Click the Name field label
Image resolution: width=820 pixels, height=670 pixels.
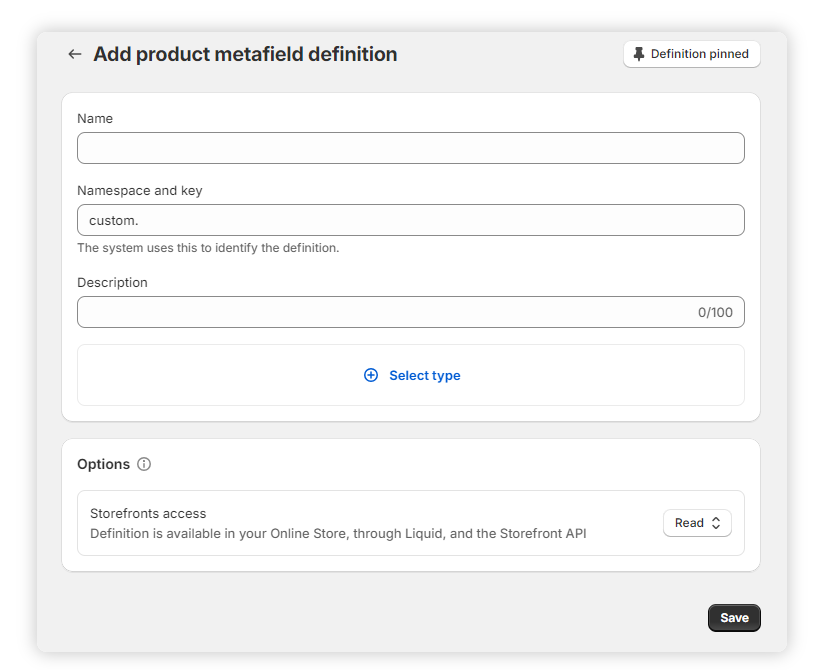95,118
